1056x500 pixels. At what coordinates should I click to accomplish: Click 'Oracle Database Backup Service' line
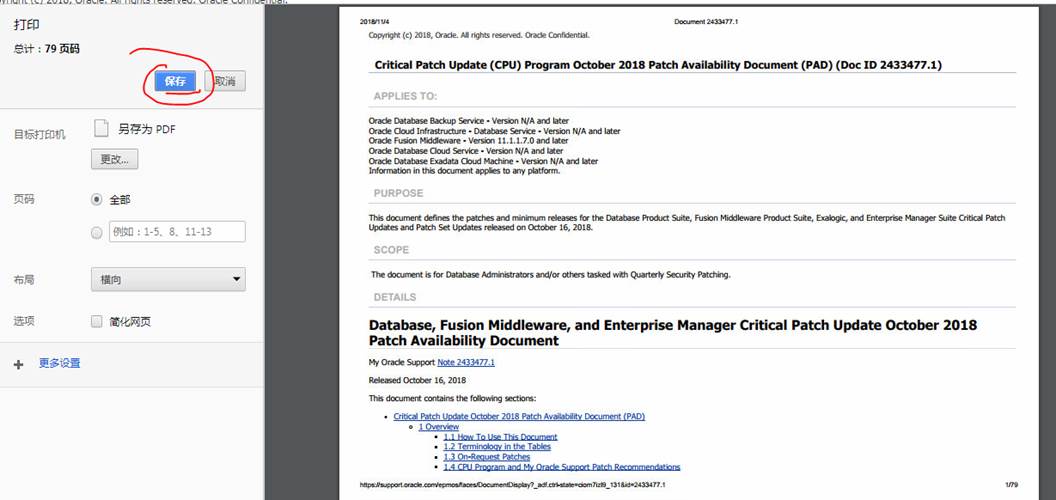[469, 121]
